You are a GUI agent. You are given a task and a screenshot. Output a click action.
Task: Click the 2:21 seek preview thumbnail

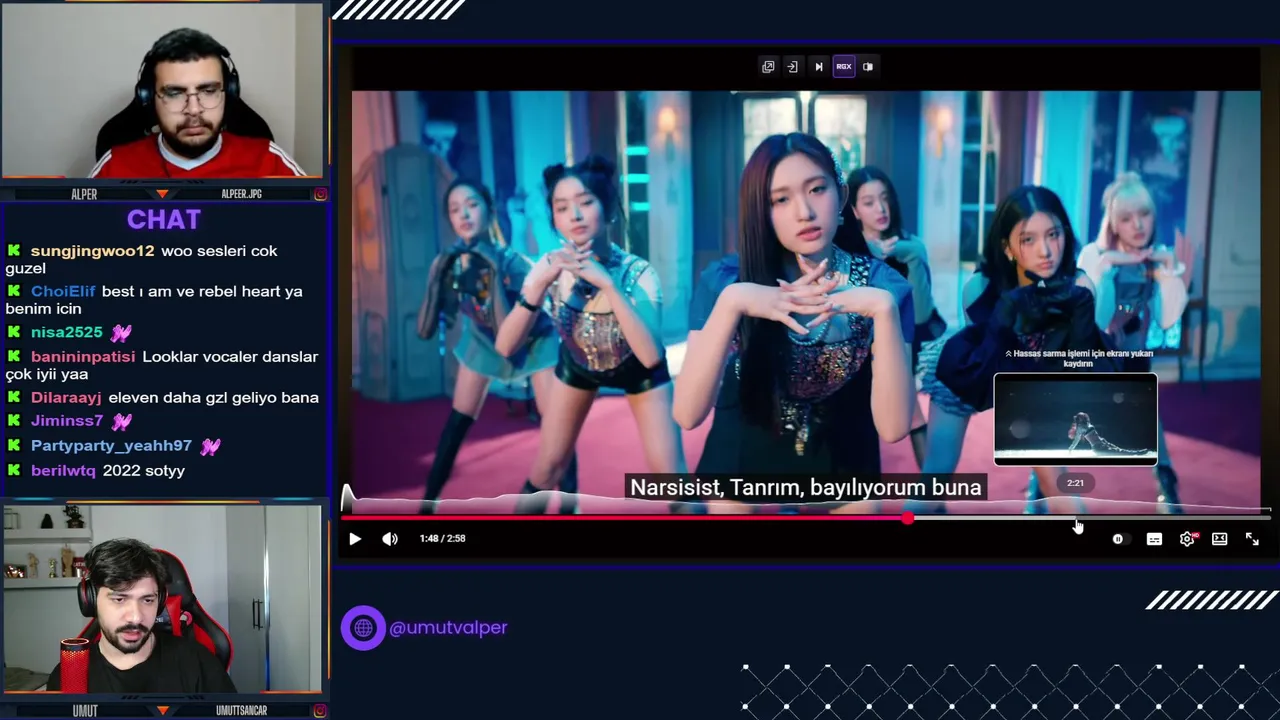(1075, 420)
